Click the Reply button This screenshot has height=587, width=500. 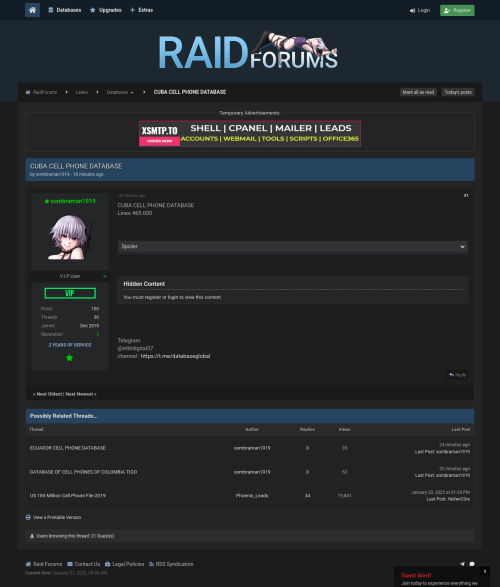click(457, 375)
